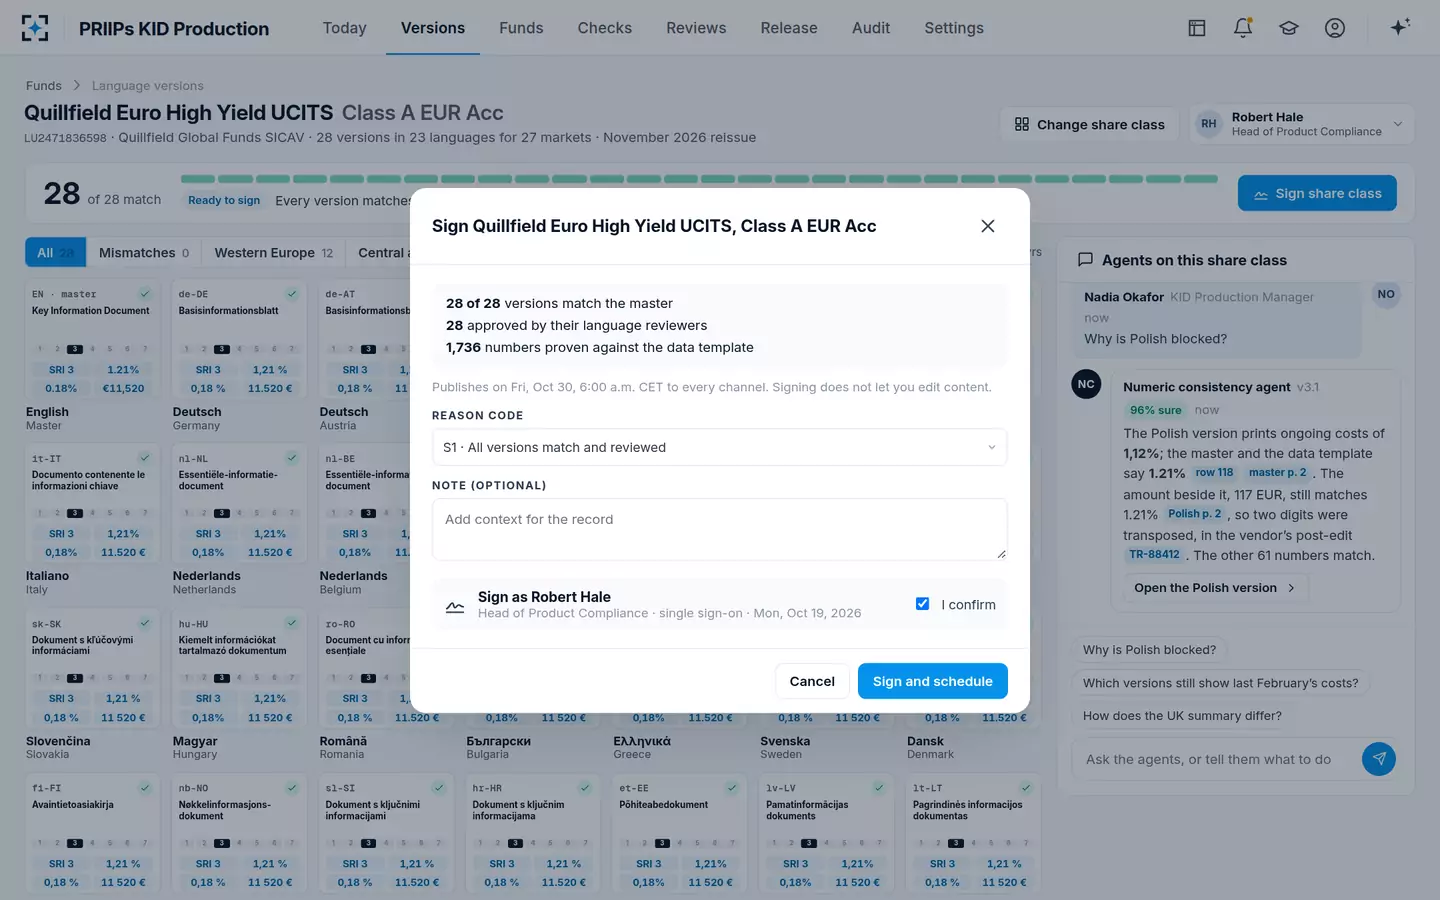The width and height of the screenshot is (1440, 900).
Task: Filter versions by Mismatches
Action: click(144, 253)
